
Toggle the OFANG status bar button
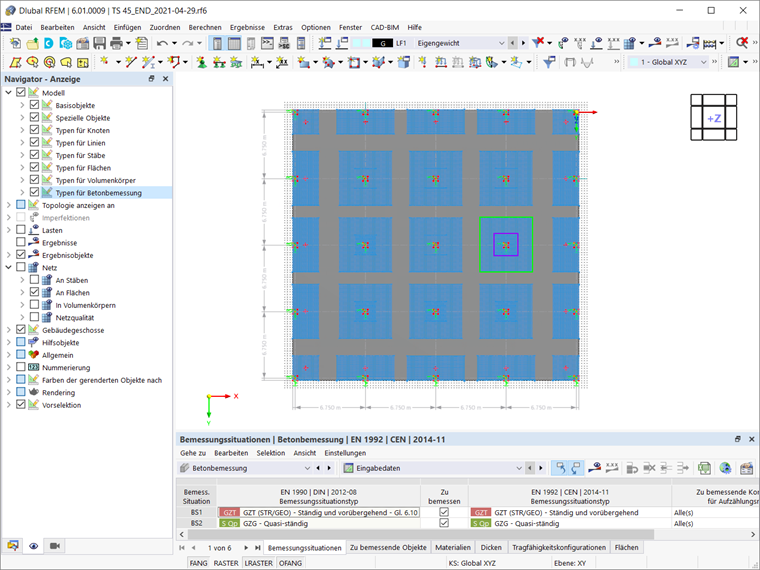(x=290, y=563)
